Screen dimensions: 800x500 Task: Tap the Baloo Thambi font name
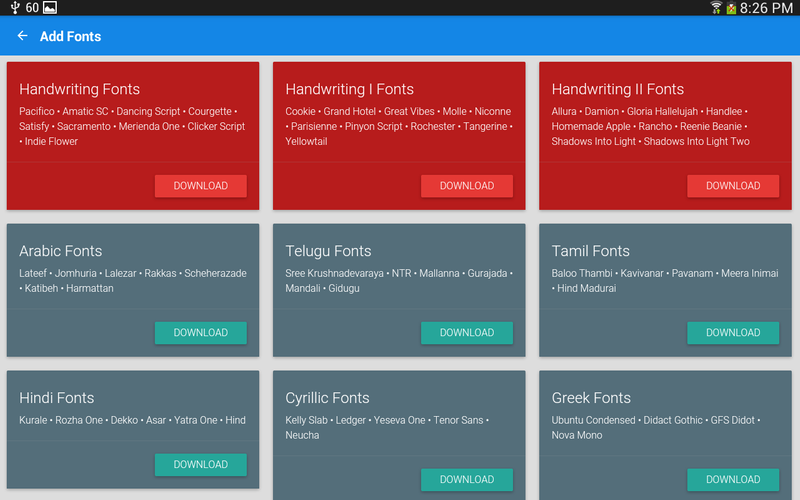coord(582,273)
